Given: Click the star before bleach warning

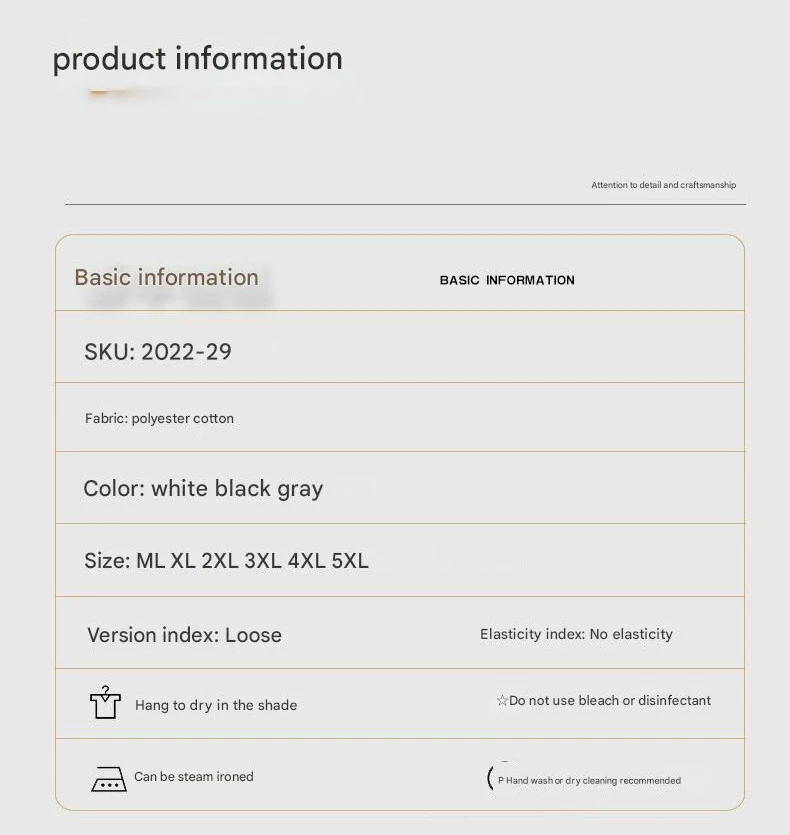Looking at the screenshot, I should click(502, 700).
